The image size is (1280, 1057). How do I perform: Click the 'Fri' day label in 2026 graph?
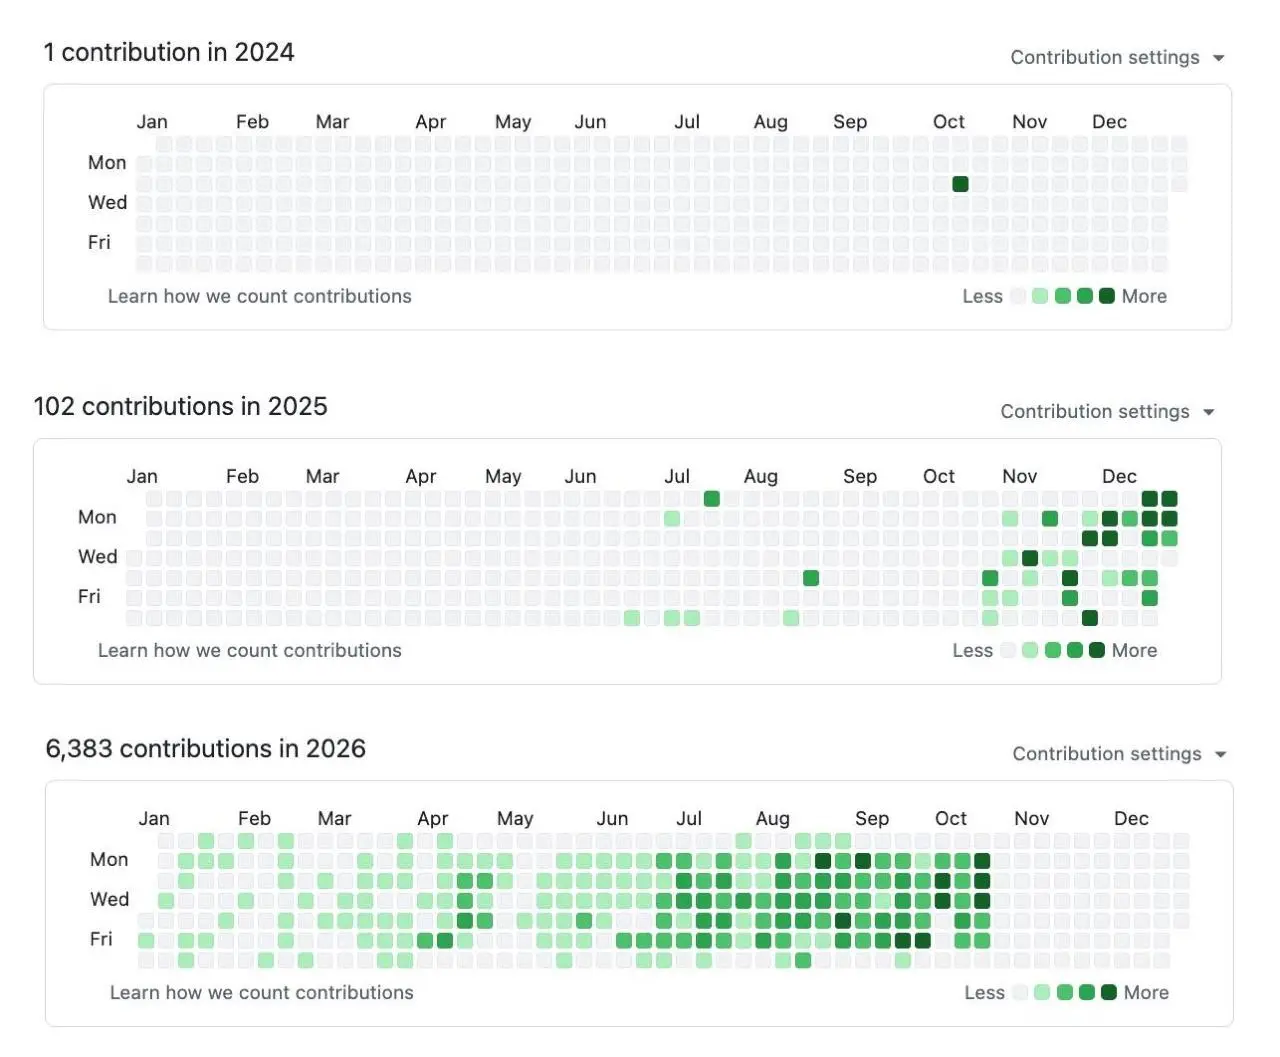click(101, 939)
